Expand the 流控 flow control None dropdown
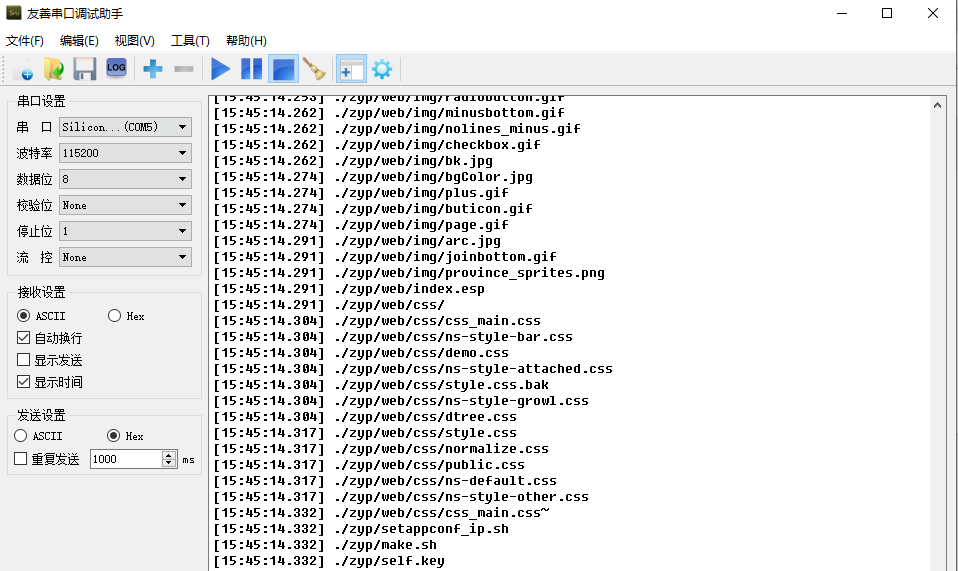Viewport: 958px width, 571px height. pos(125,257)
